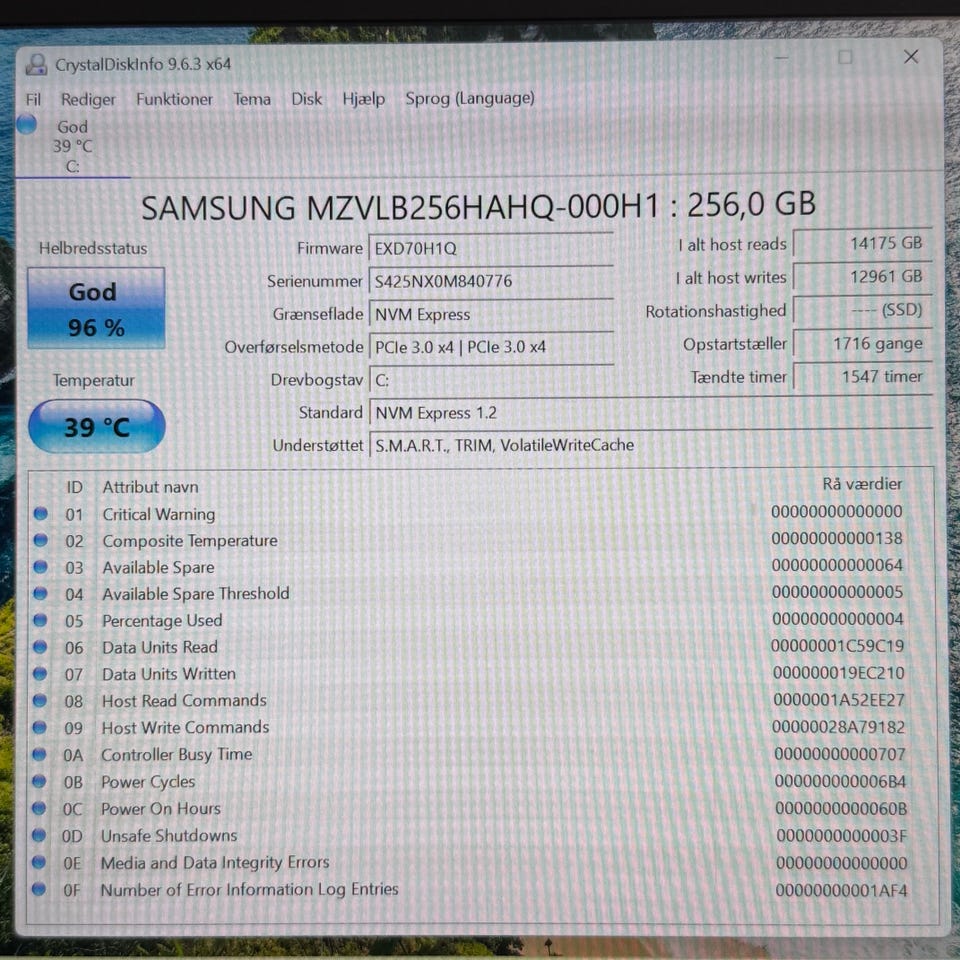Click the Standard field NVM Express 1.2
Image resolution: width=960 pixels, height=960 pixels.
[x=651, y=413]
